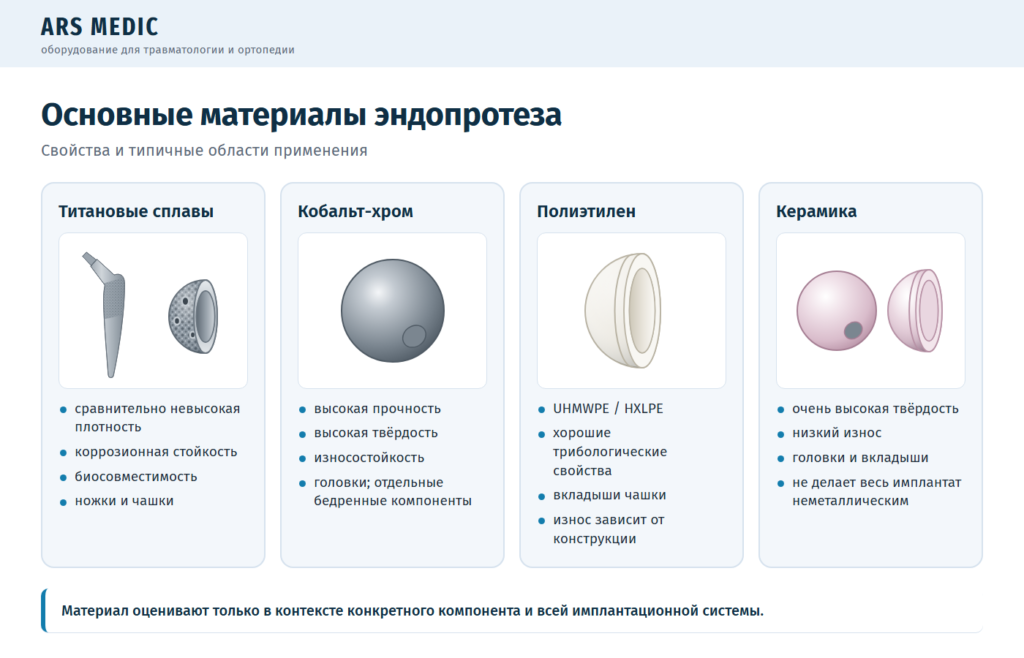This screenshot has width=1024, height=658.
Task: Click the bullet 'ножки и чашки'
Action: 124,501
